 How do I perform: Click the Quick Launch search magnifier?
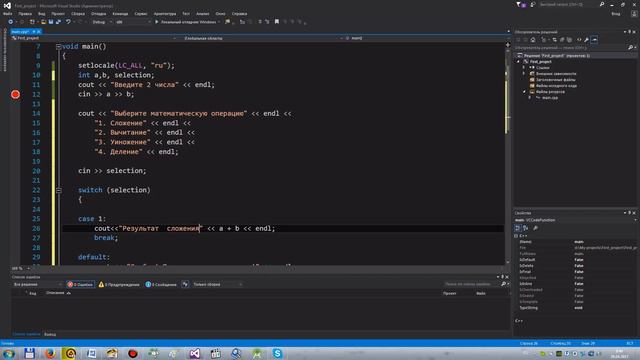tap(602, 4)
